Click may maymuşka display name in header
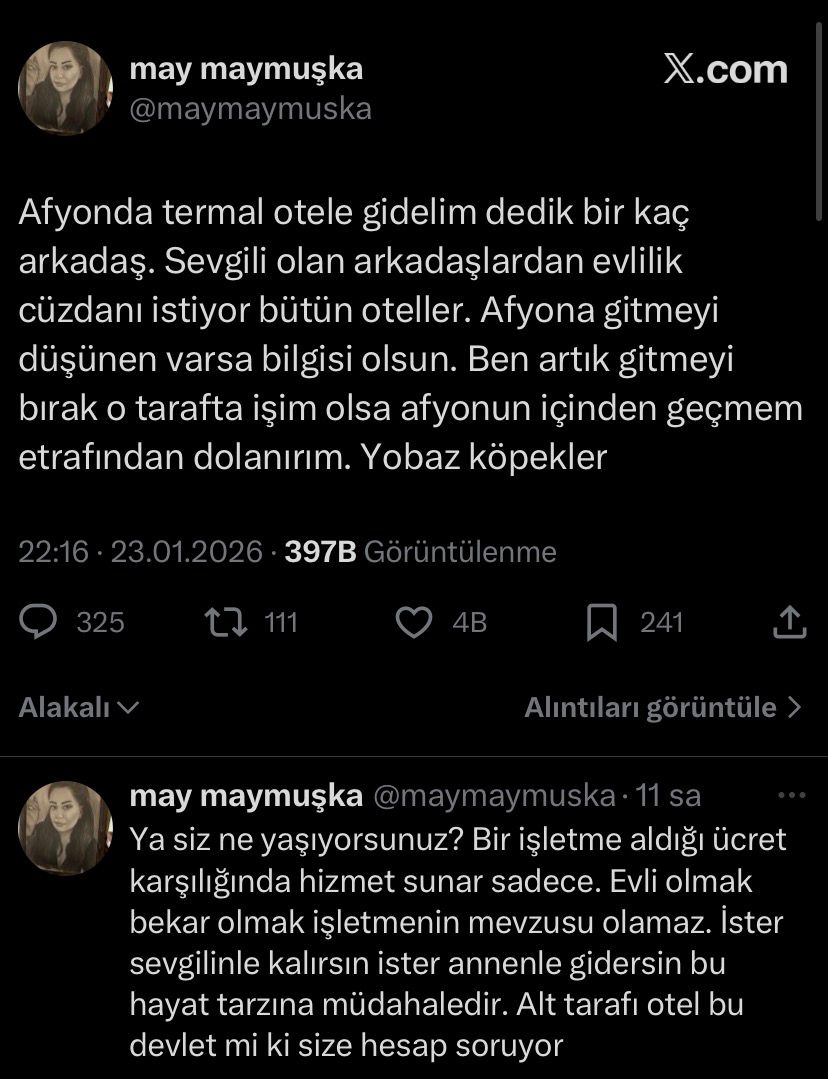Screen dimensions: 828x1079 246,69
